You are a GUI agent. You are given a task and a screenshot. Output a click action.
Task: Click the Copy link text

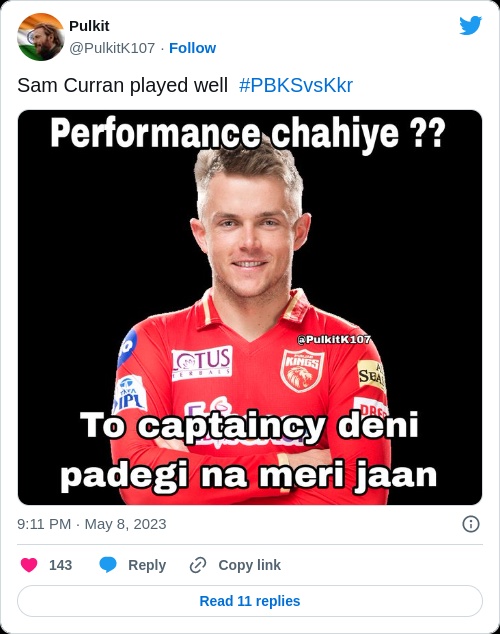coord(249,565)
